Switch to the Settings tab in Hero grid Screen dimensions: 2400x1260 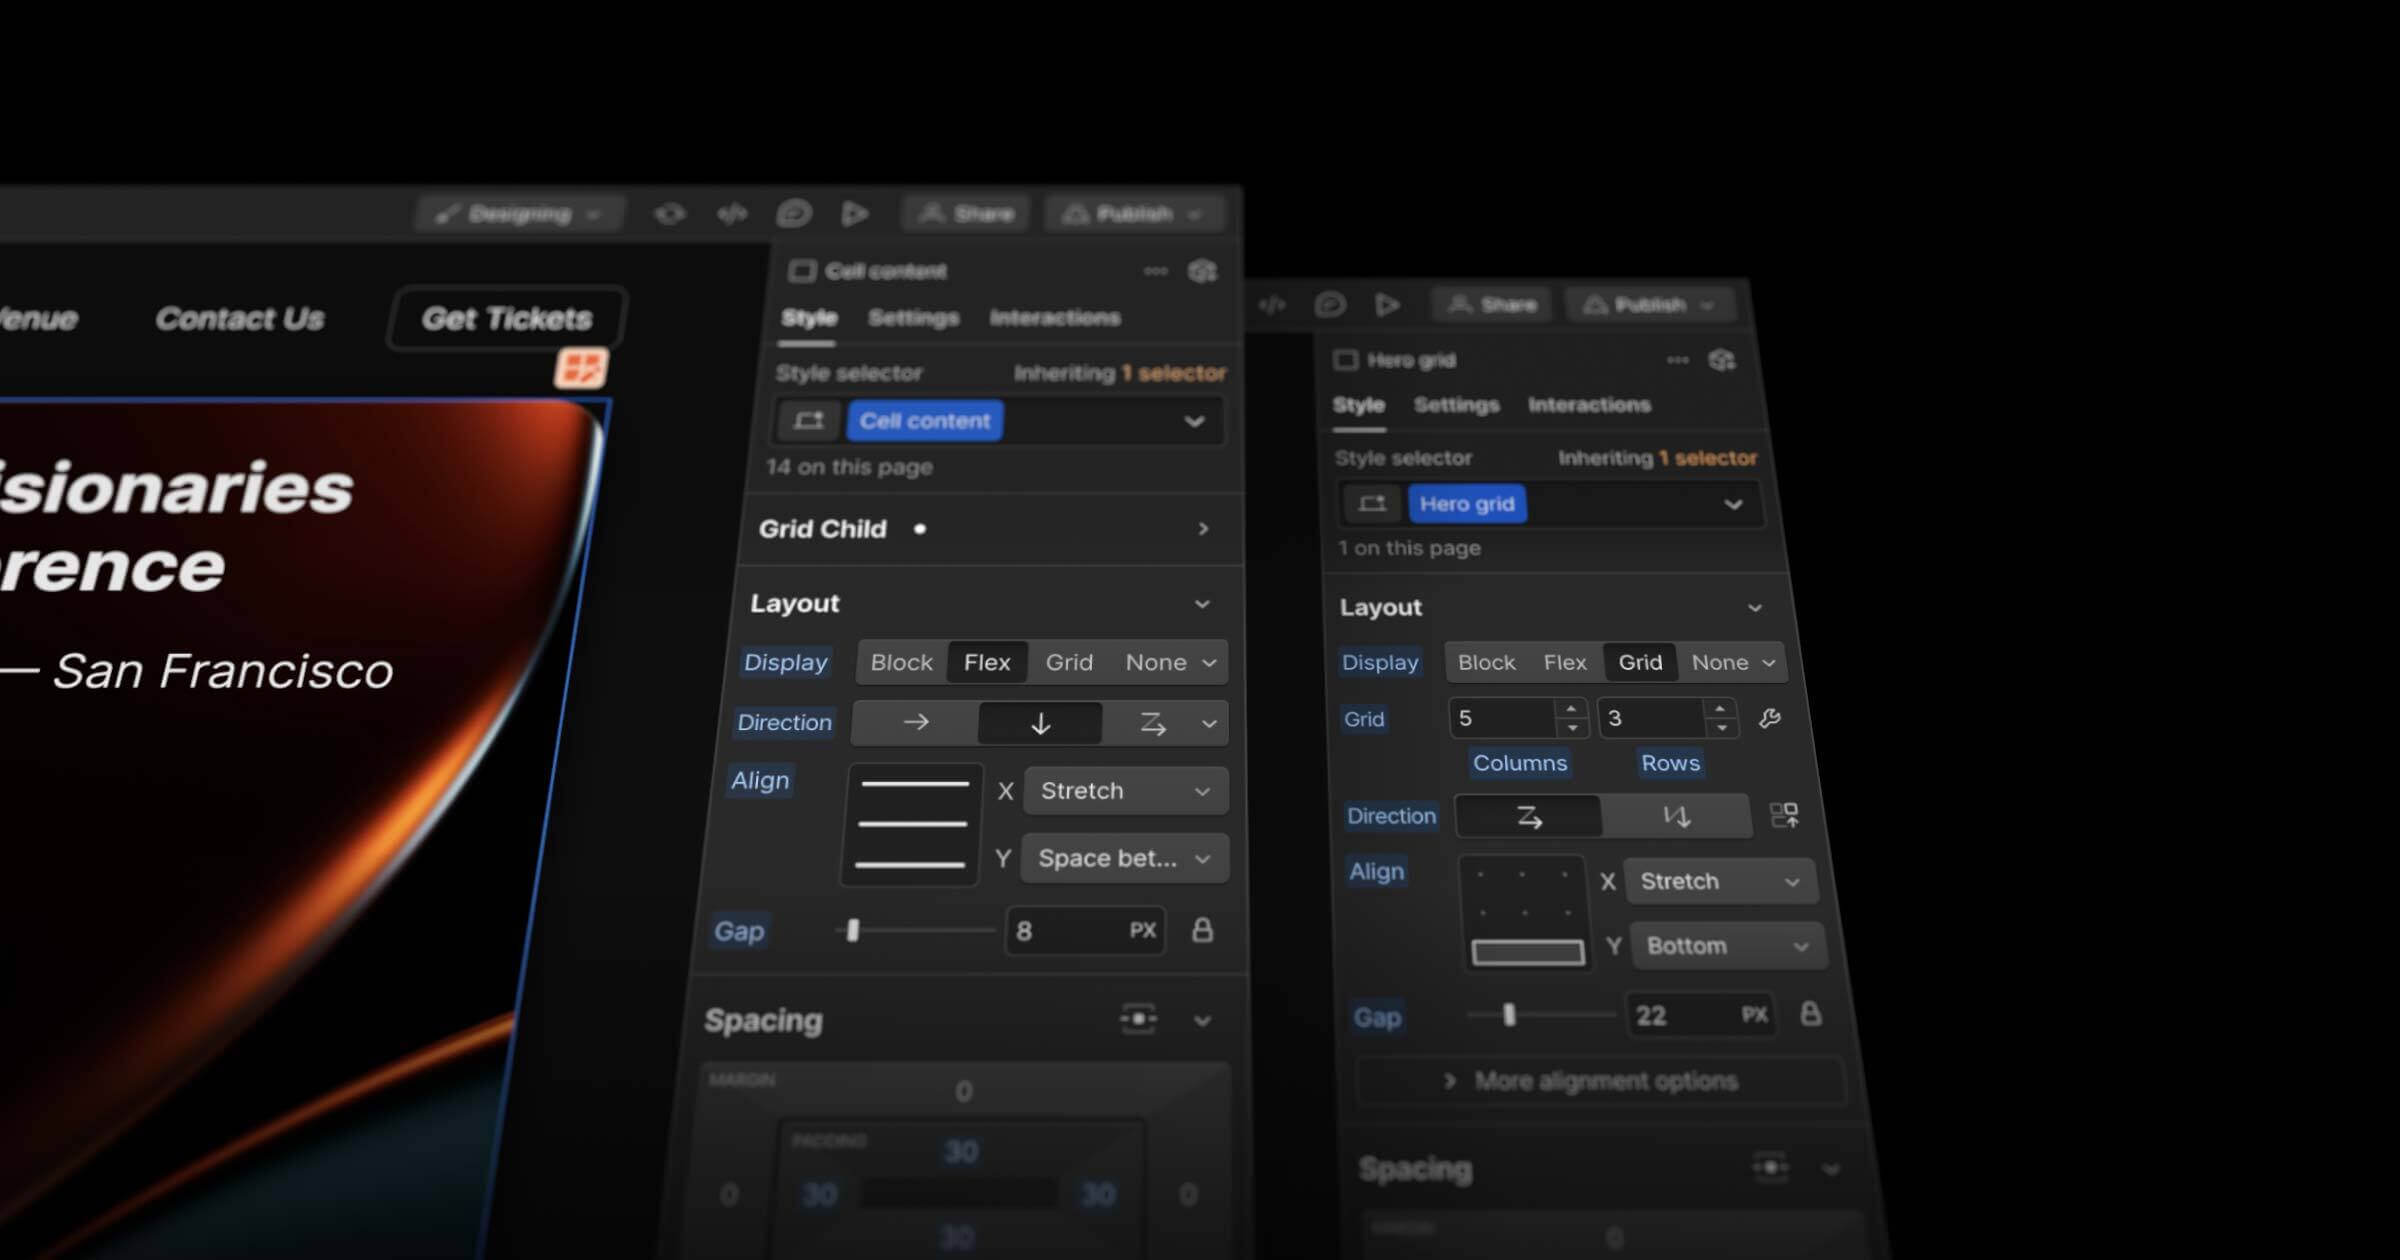click(1456, 403)
